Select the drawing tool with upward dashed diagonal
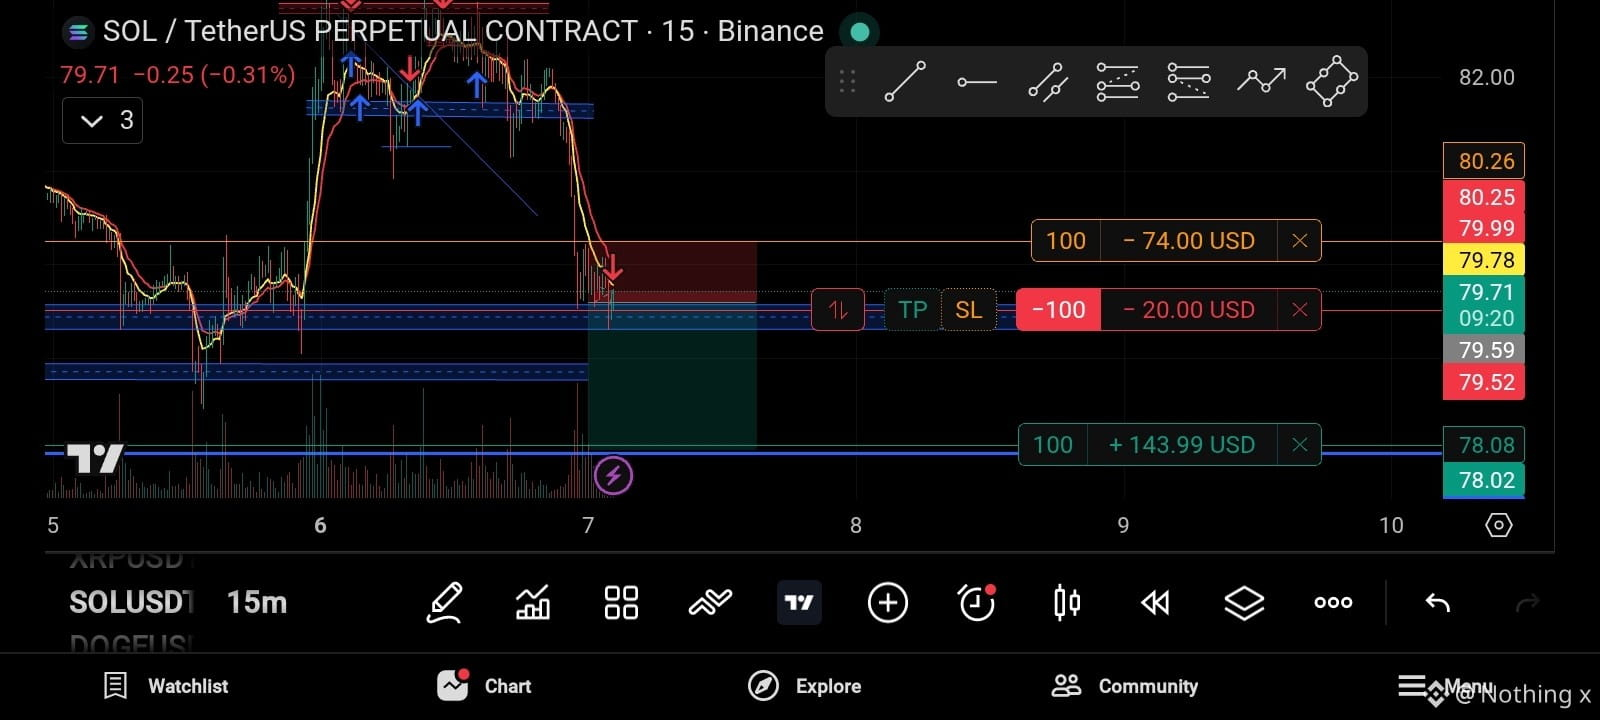 point(1118,82)
